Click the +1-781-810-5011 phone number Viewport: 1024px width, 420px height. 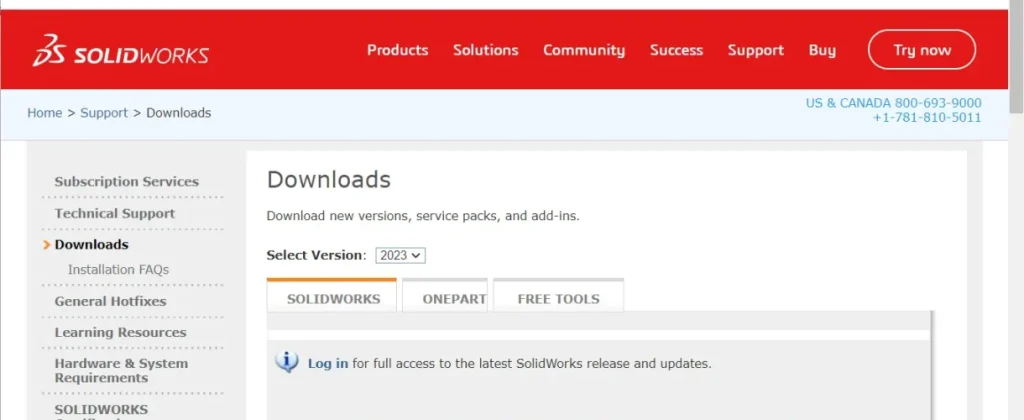pyautogui.click(x=927, y=118)
